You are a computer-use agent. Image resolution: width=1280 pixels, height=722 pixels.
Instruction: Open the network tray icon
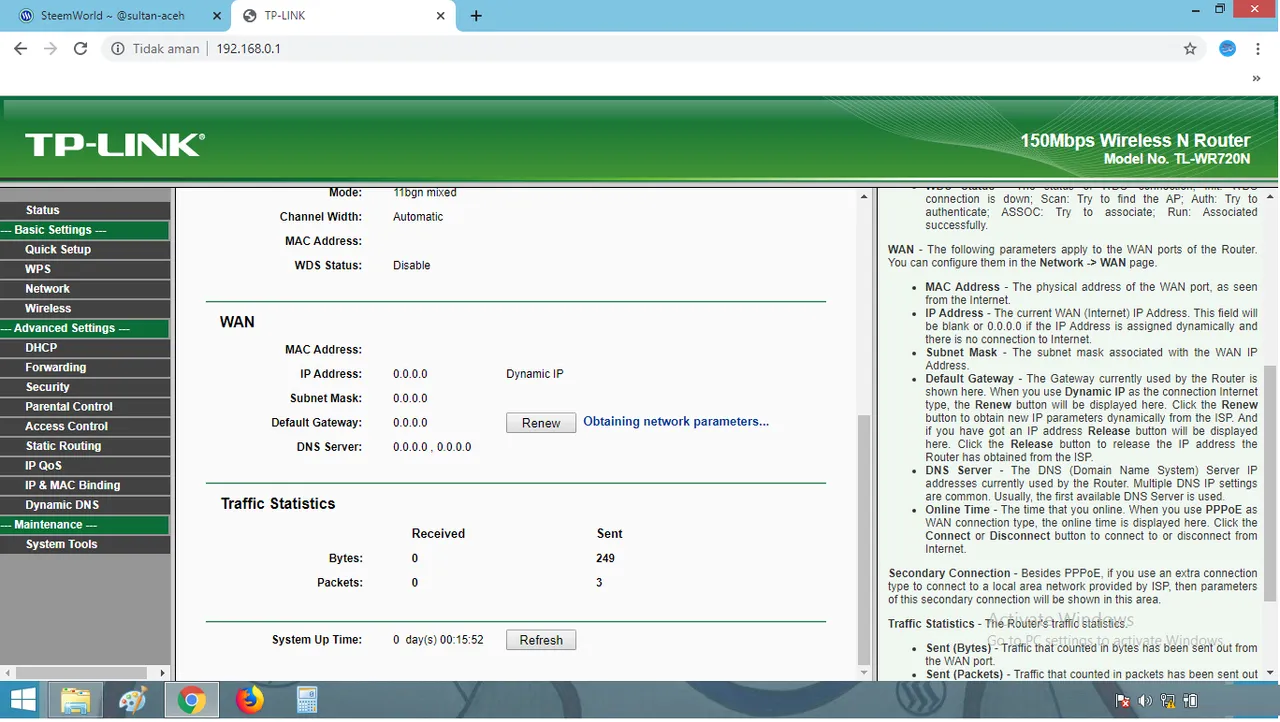pyautogui.click(x=1167, y=701)
